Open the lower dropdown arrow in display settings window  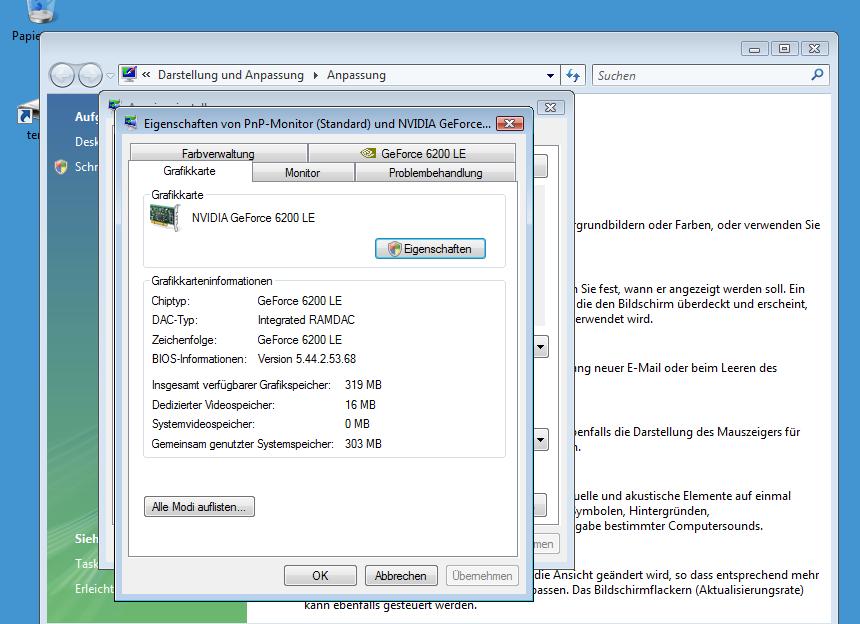click(x=541, y=439)
